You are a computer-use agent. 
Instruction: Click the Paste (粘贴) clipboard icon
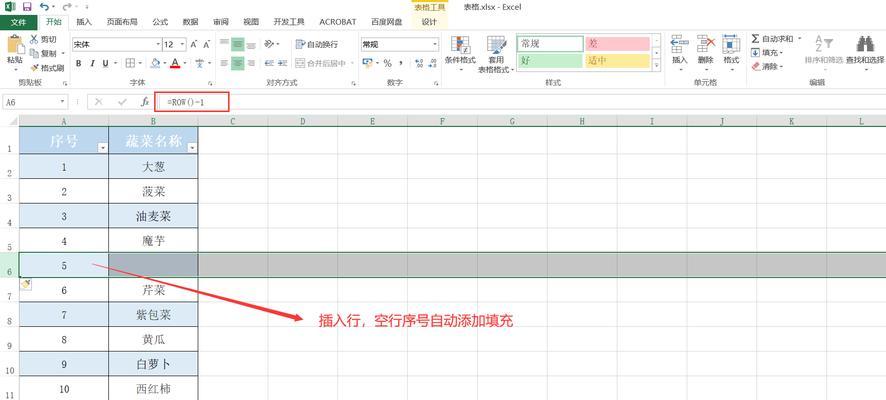pos(15,45)
